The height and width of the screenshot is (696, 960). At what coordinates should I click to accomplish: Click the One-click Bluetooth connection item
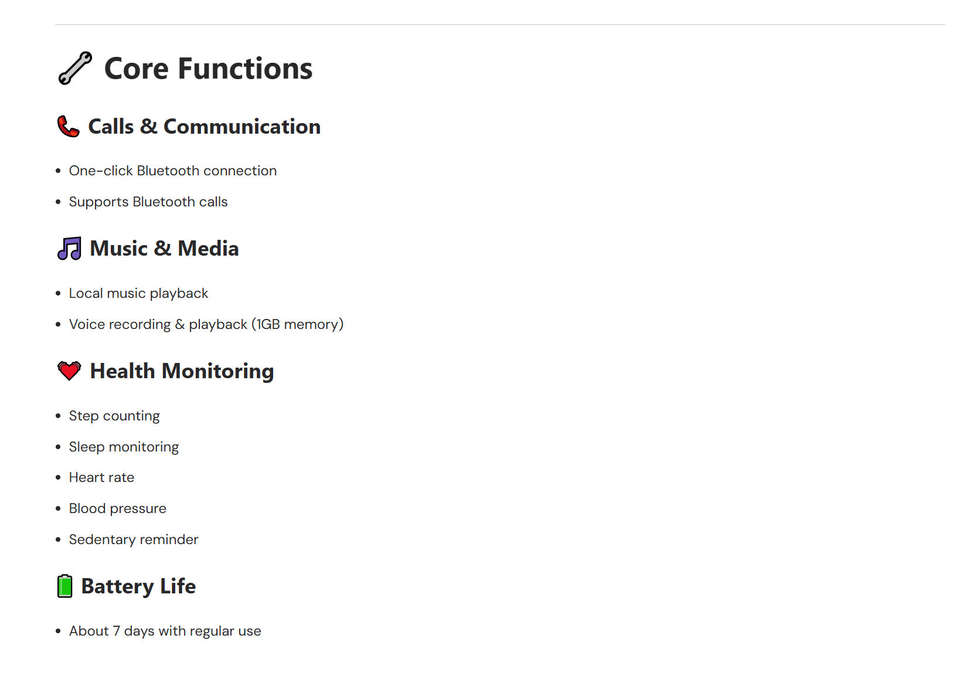(x=173, y=171)
